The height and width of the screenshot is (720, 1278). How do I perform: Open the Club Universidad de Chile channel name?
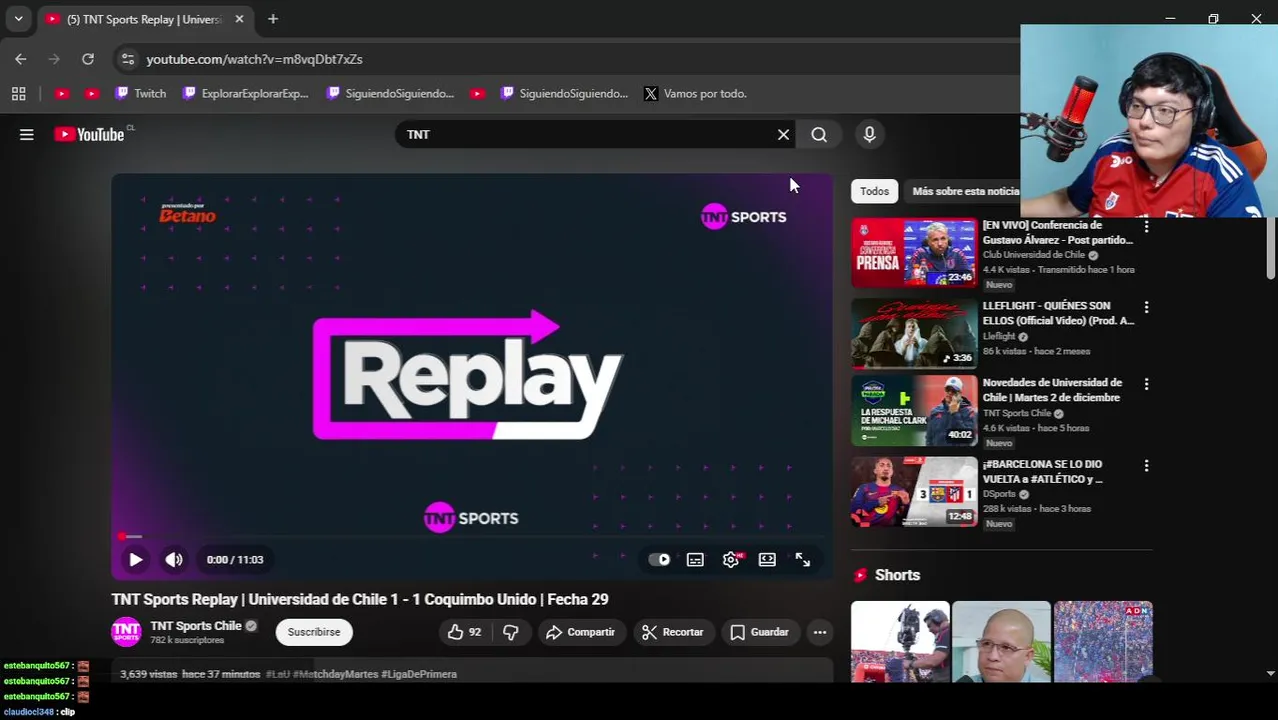(1034, 255)
